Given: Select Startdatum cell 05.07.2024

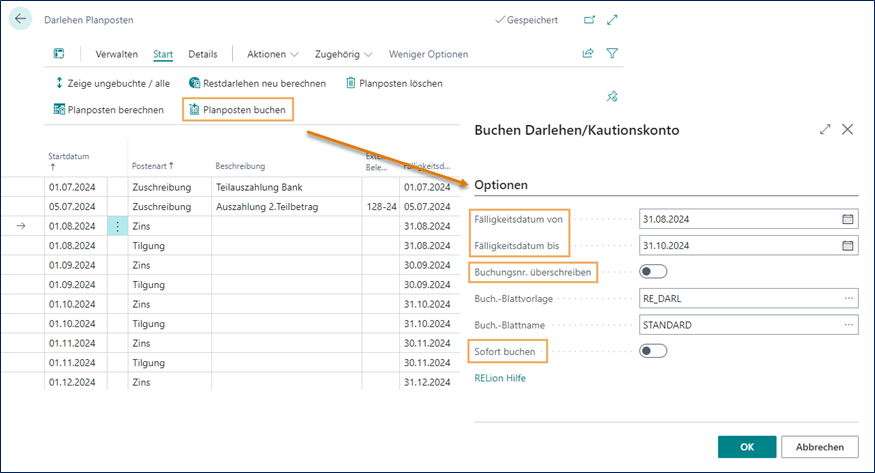Looking at the screenshot, I should [x=76, y=206].
